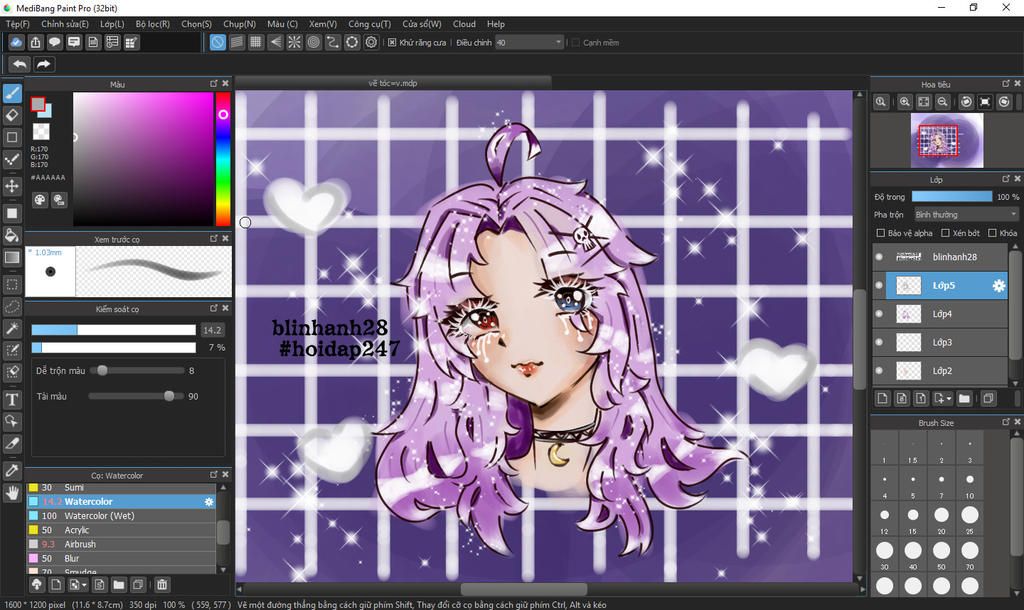Select the Bucket fill tool
This screenshot has height=610, width=1024.
[x=12, y=235]
